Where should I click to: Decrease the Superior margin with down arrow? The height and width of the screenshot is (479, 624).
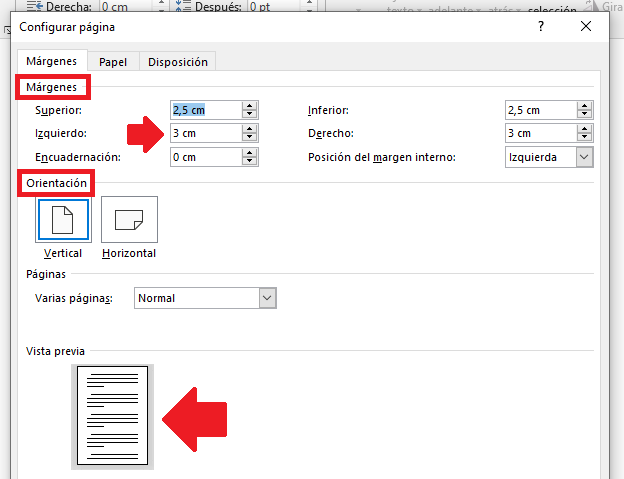pyautogui.click(x=250, y=114)
